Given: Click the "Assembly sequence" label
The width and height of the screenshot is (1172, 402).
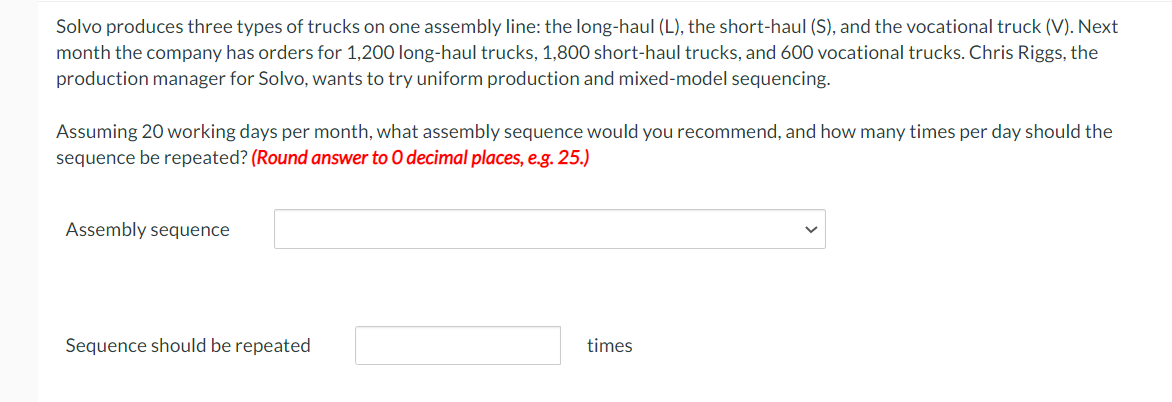Looking at the screenshot, I should (147, 230).
